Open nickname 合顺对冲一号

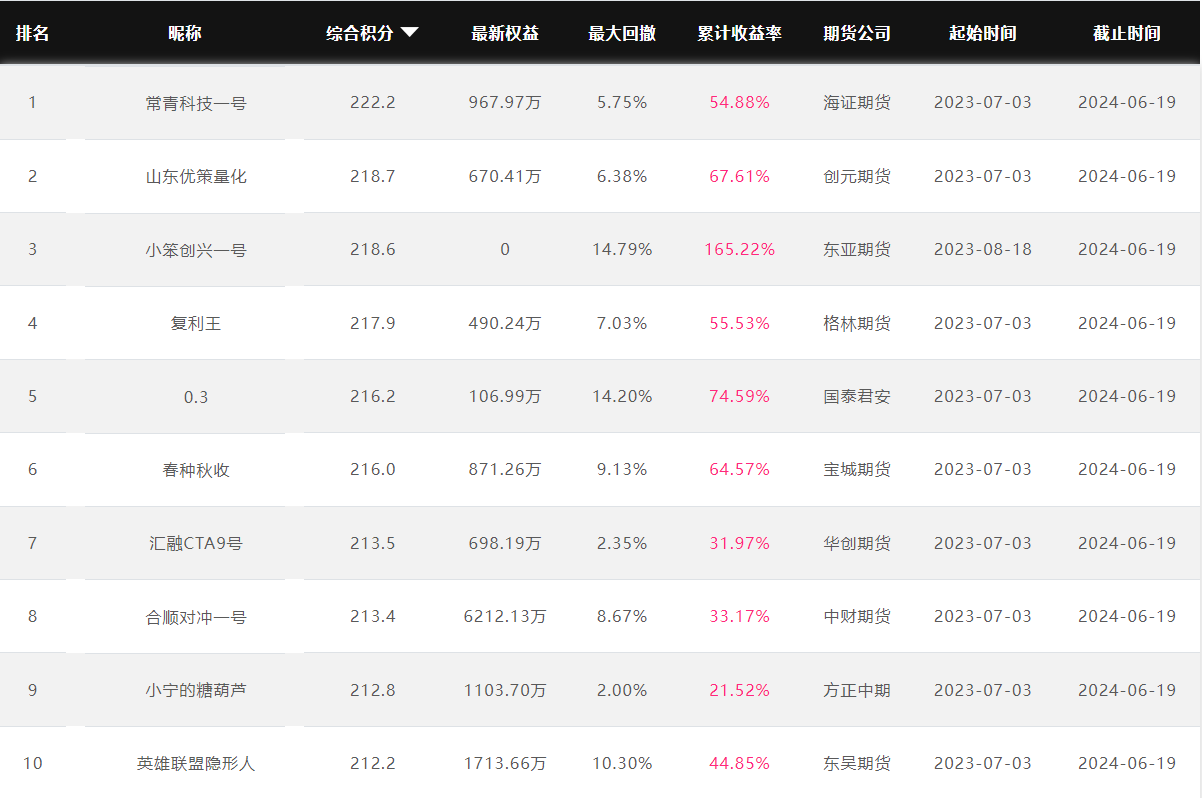196,616
